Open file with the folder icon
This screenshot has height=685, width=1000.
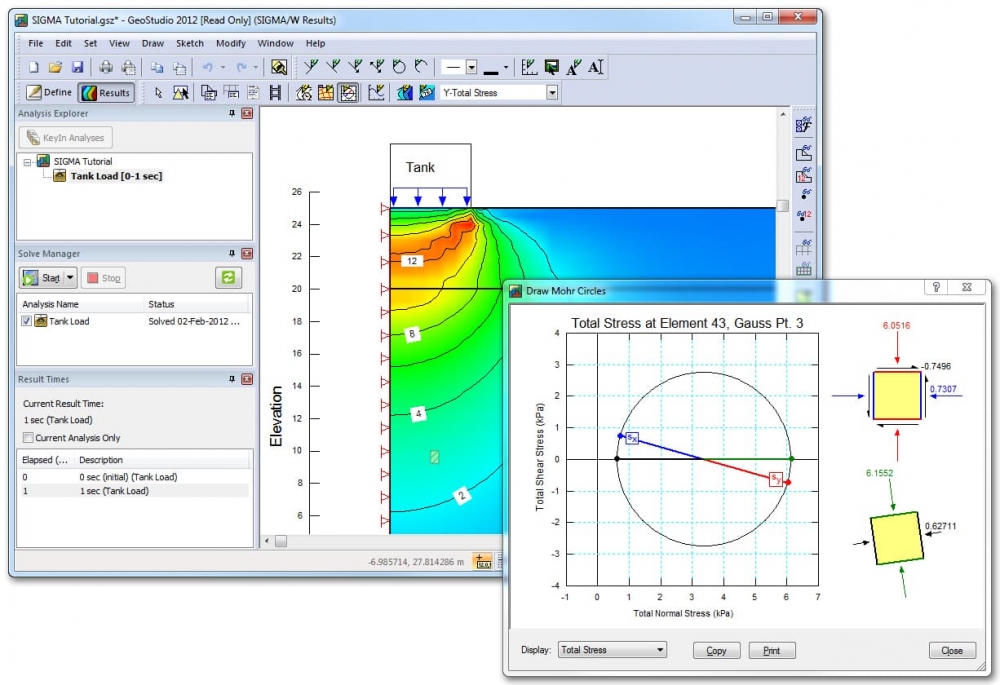55,67
